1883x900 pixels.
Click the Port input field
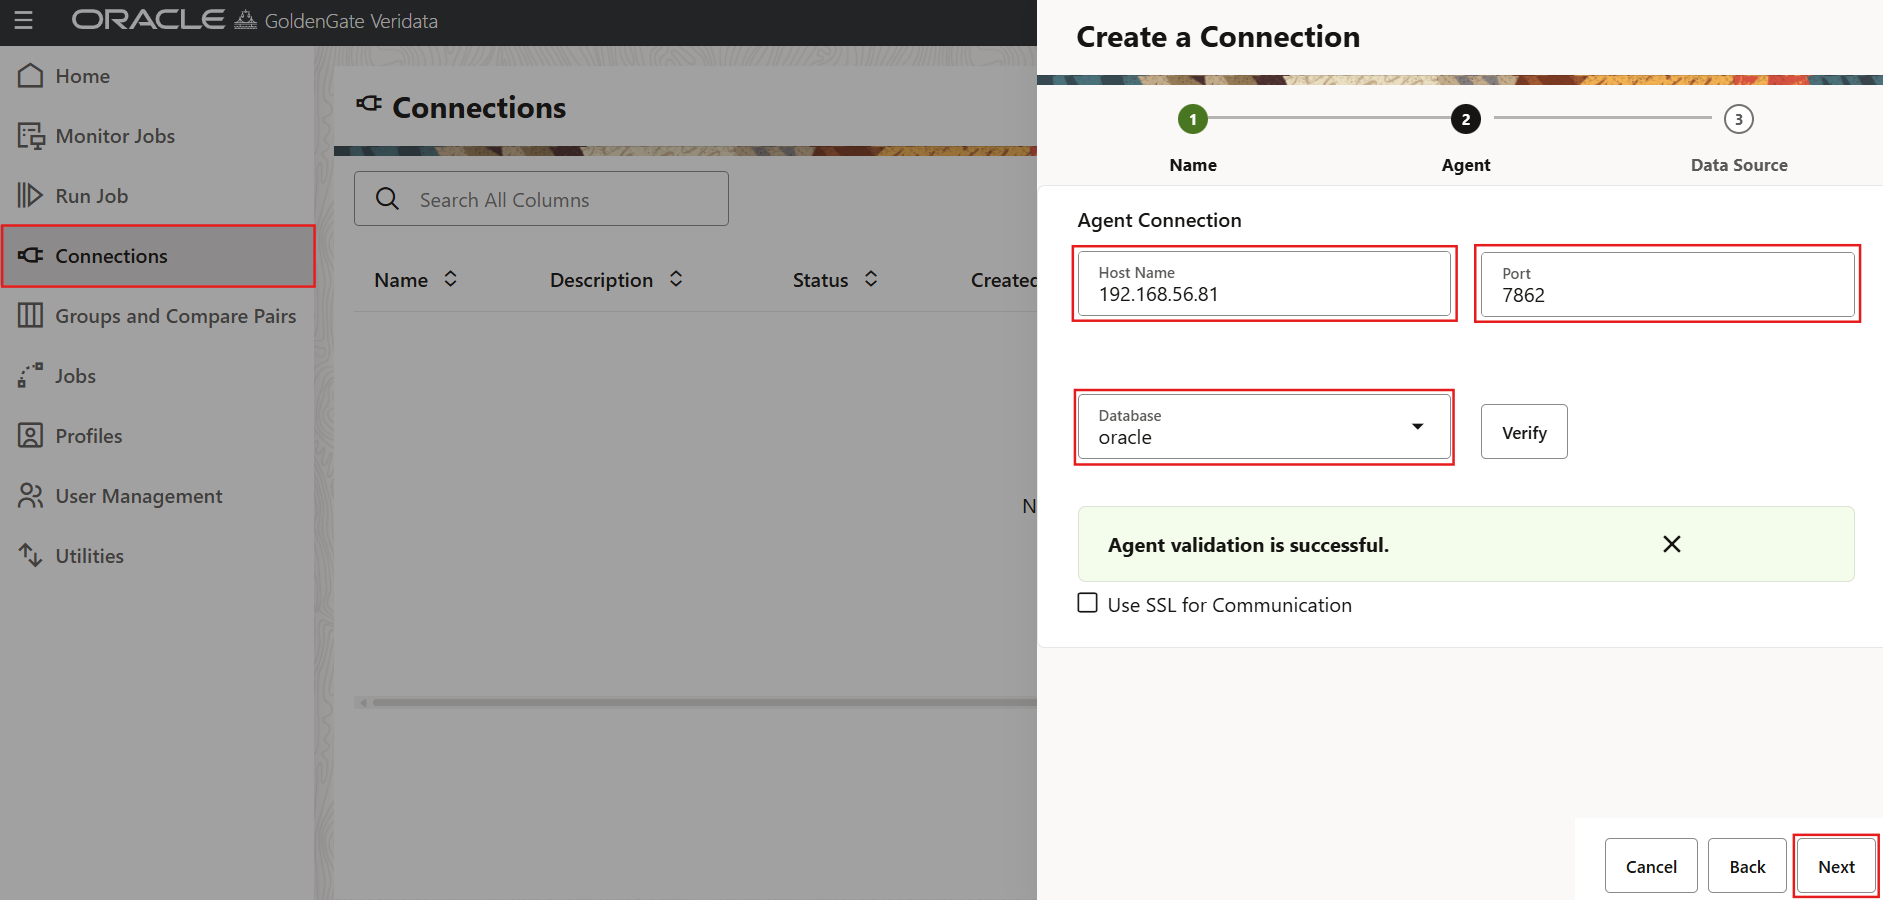tap(1667, 284)
